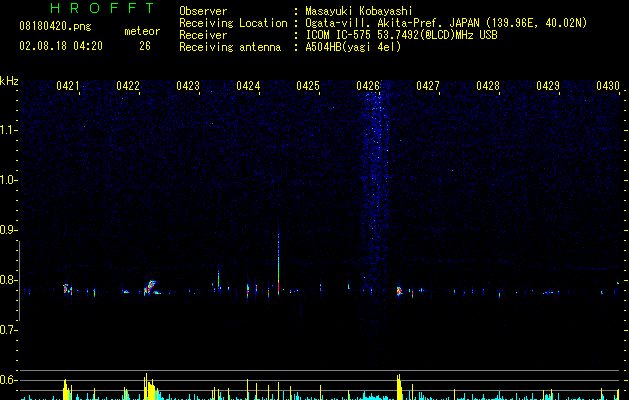Click the Observer field label
The height and width of the screenshot is (400, 629).
[203, 11]
